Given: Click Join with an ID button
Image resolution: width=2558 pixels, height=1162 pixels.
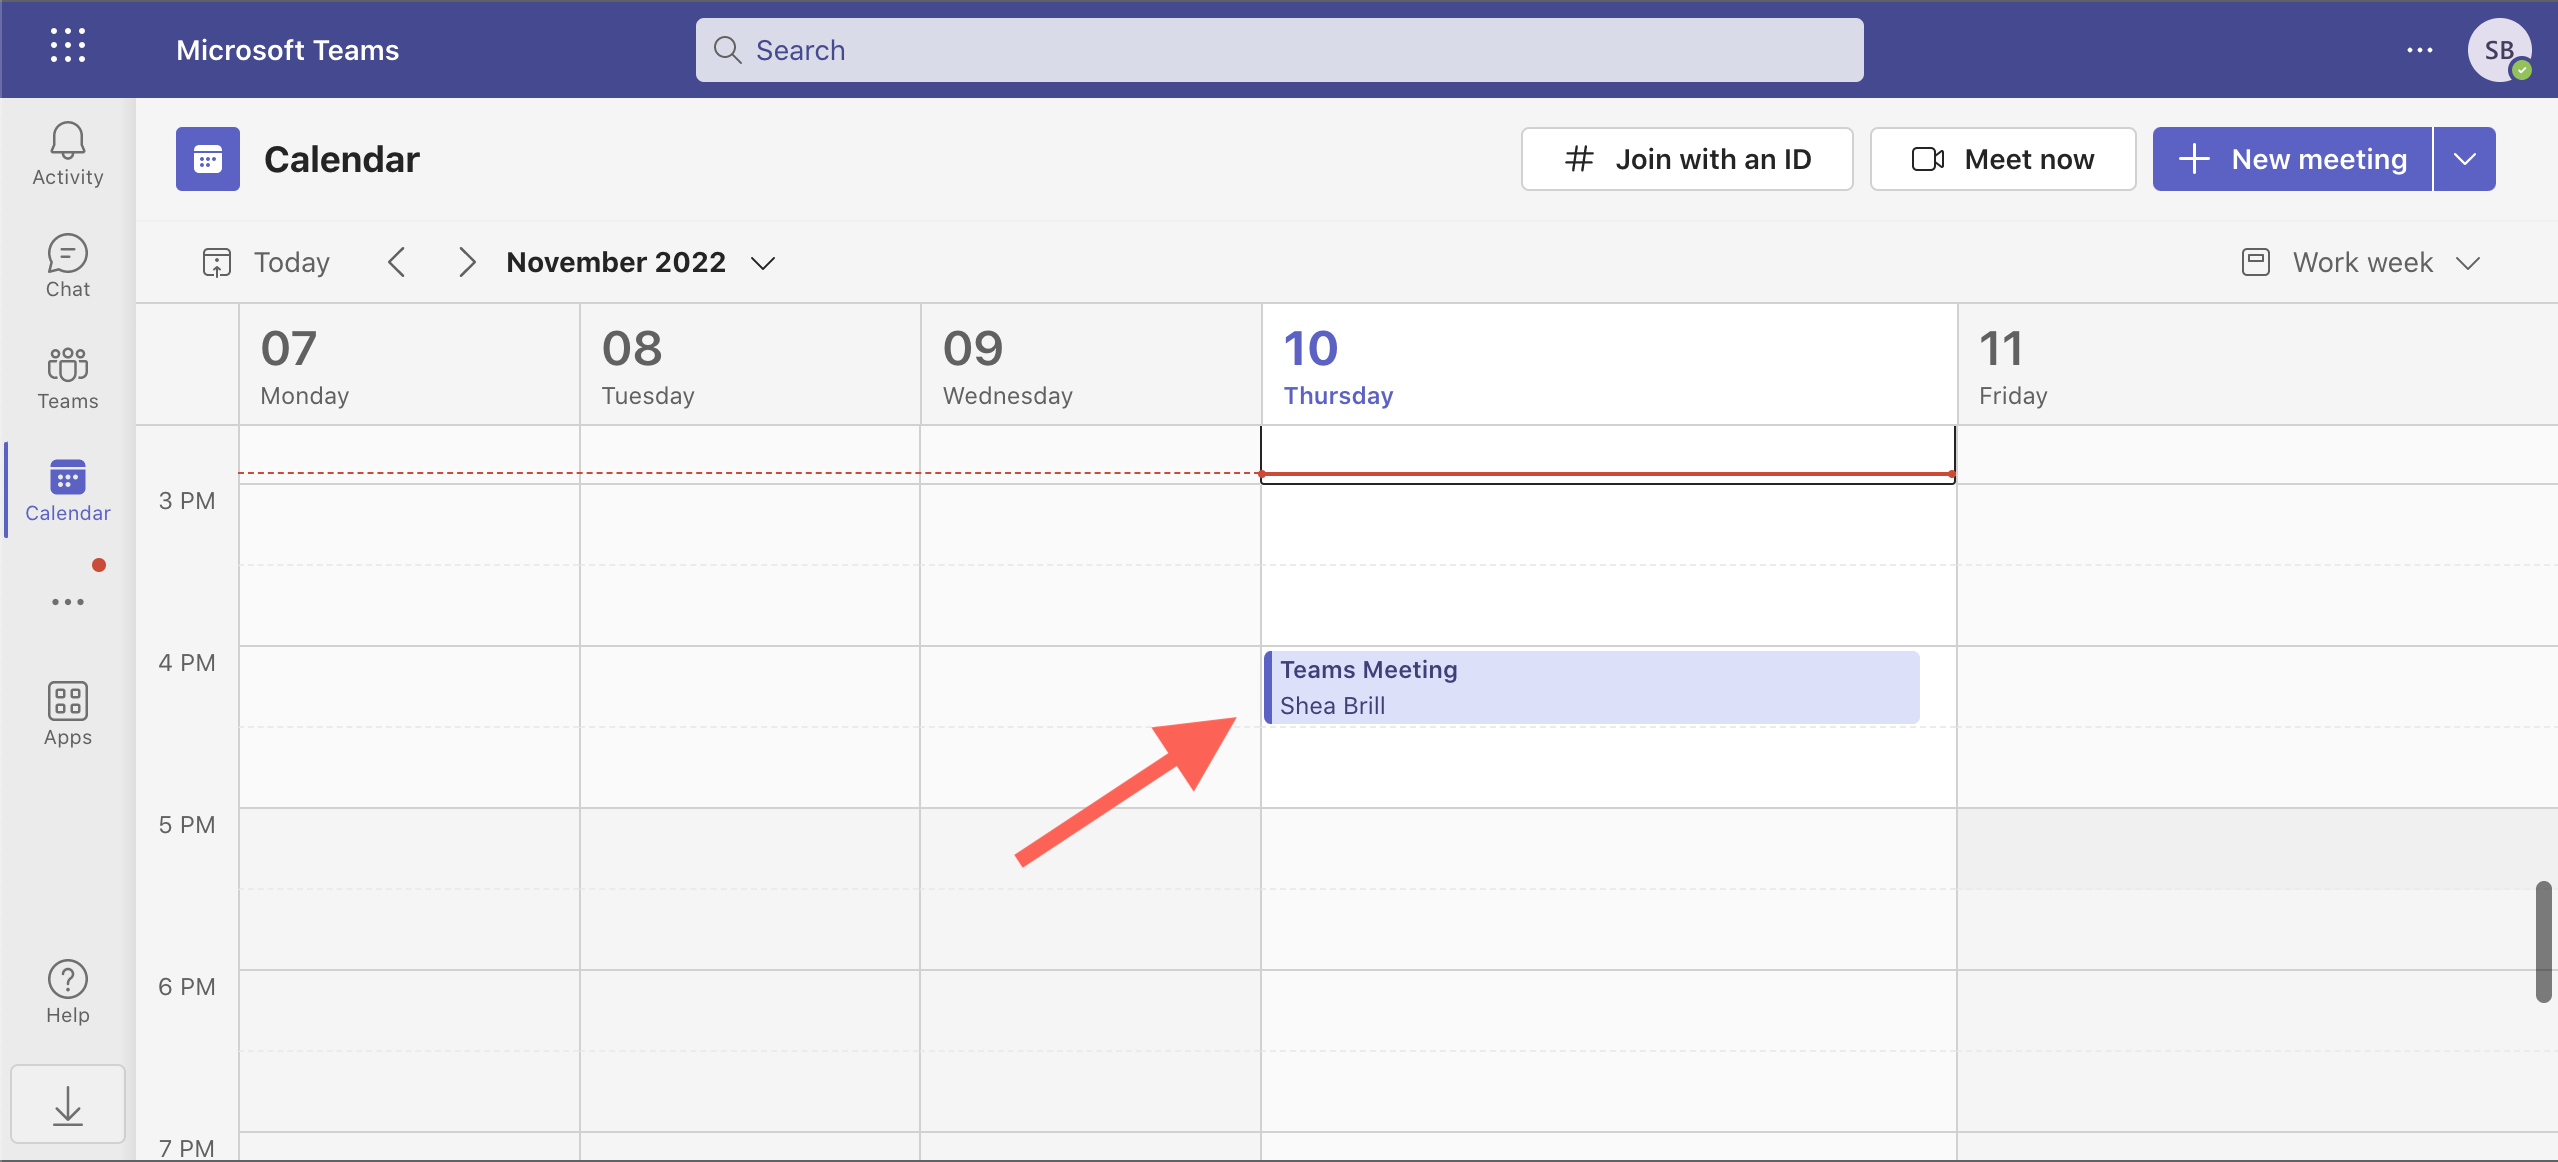Looking at the screenshot, I should (1687, 159).
